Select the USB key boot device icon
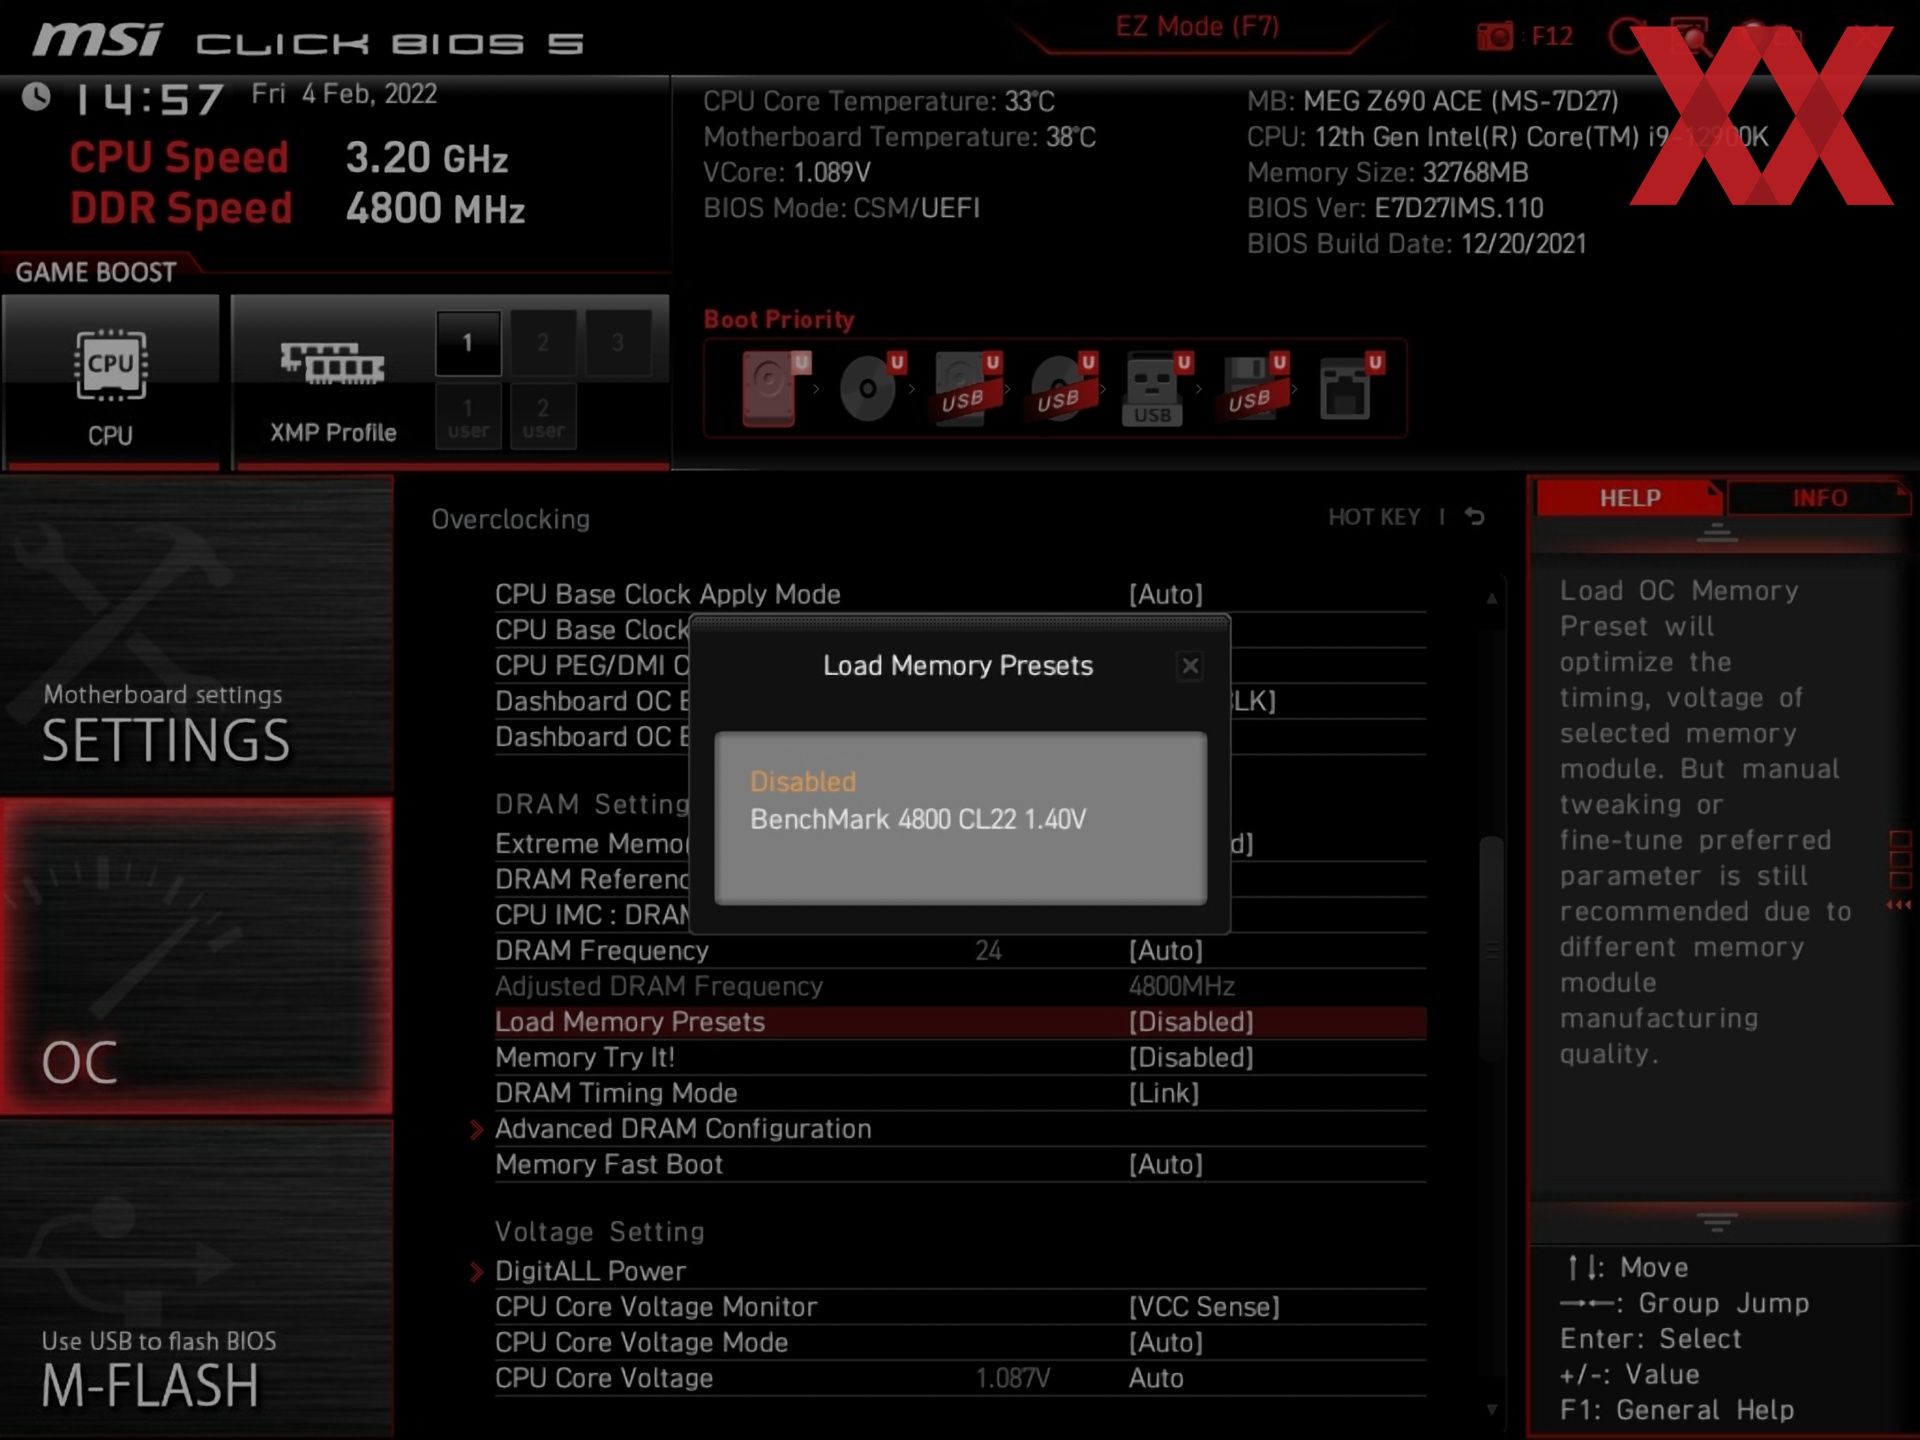The image size is (1920, 1440). [1157, 388]
